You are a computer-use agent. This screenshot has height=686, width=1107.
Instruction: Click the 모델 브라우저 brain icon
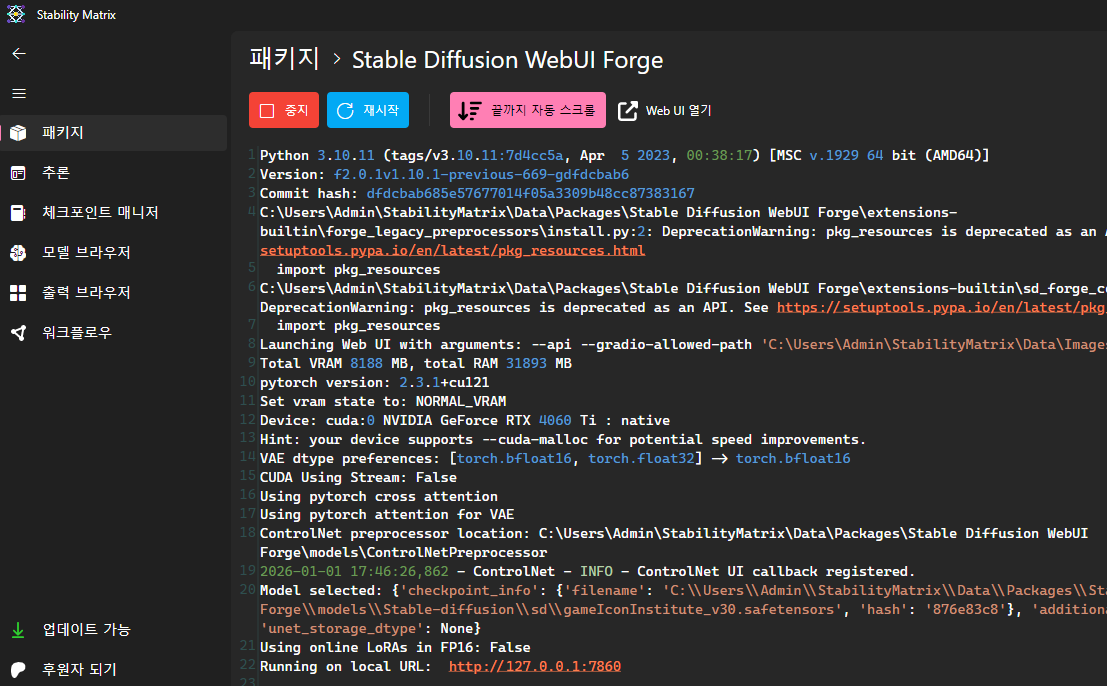coord(18,253)
